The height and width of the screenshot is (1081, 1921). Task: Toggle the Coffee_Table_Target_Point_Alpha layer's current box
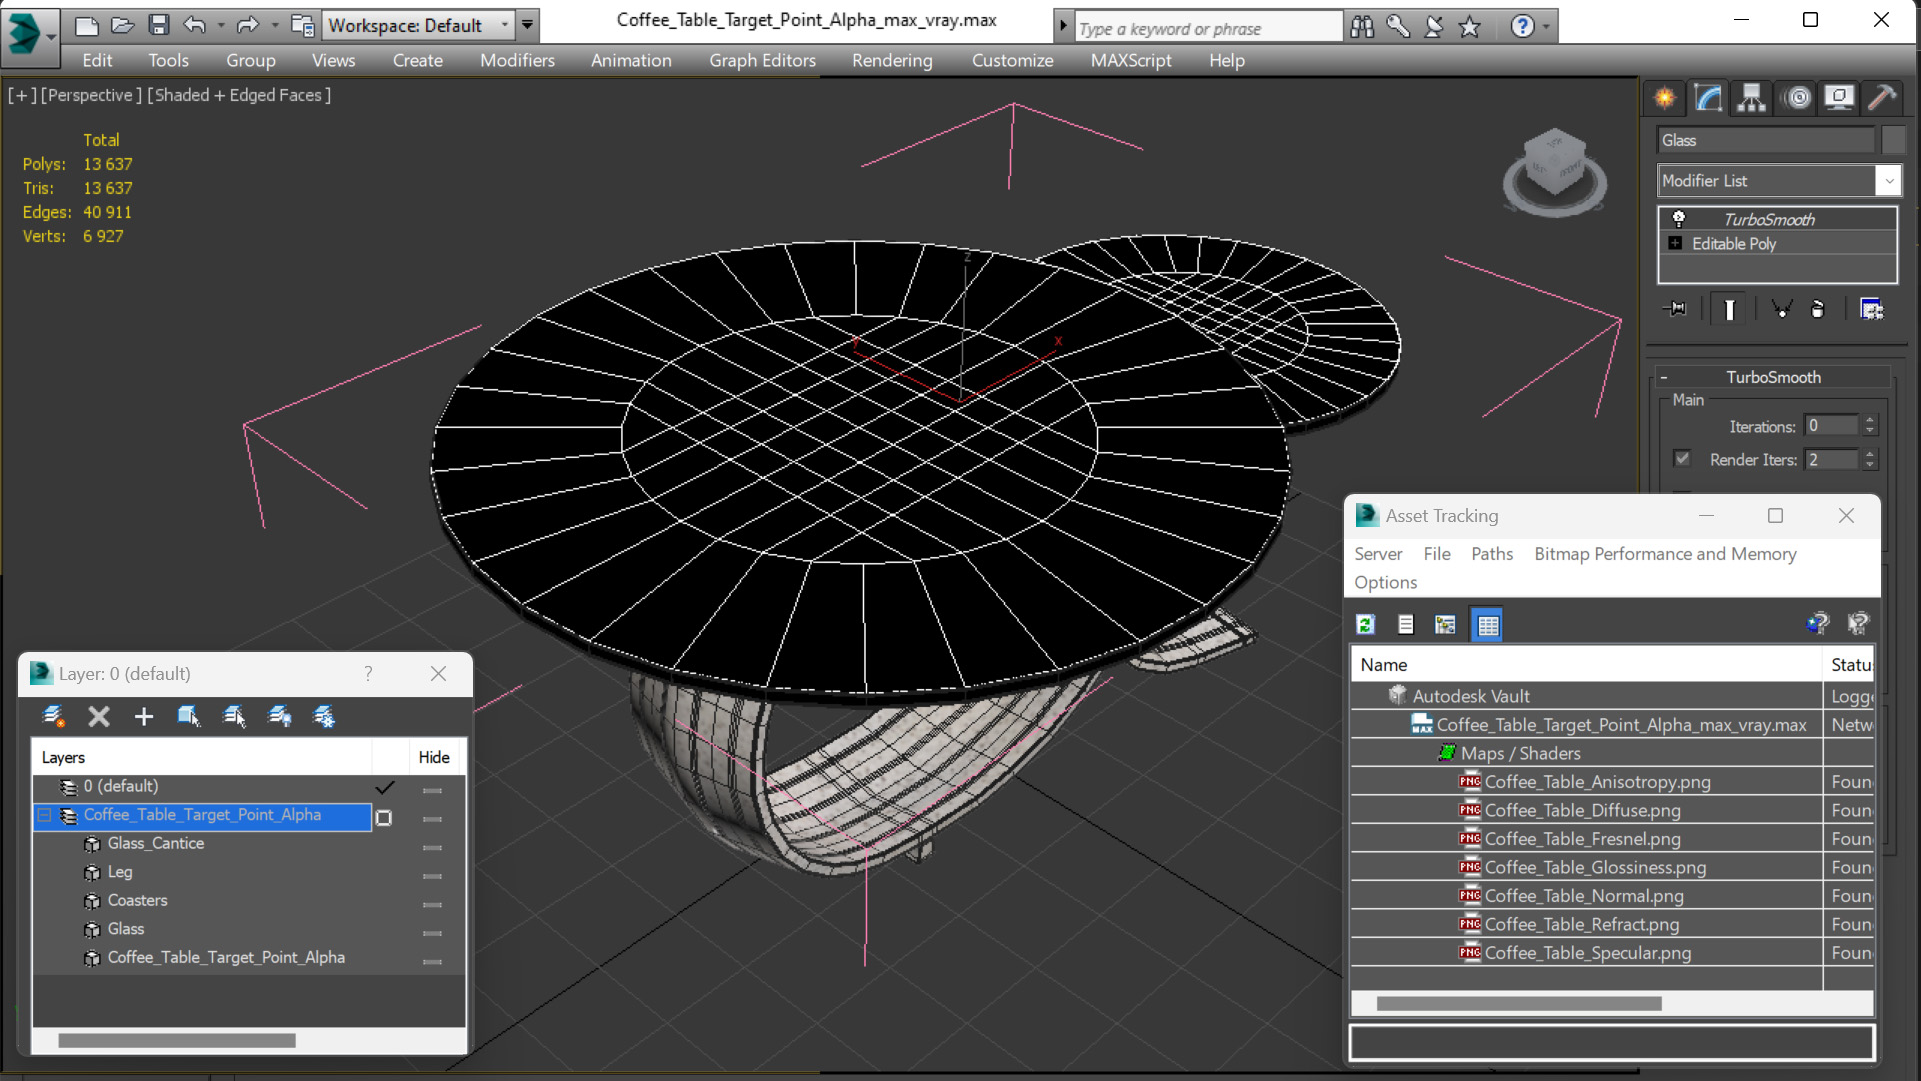[384, 818]
